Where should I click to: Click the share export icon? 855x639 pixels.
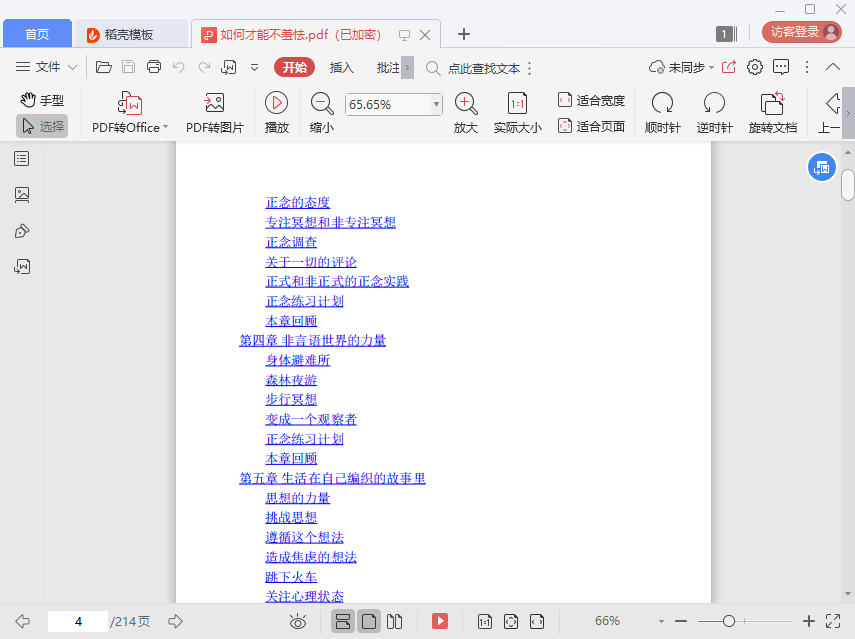coord(729,67)
